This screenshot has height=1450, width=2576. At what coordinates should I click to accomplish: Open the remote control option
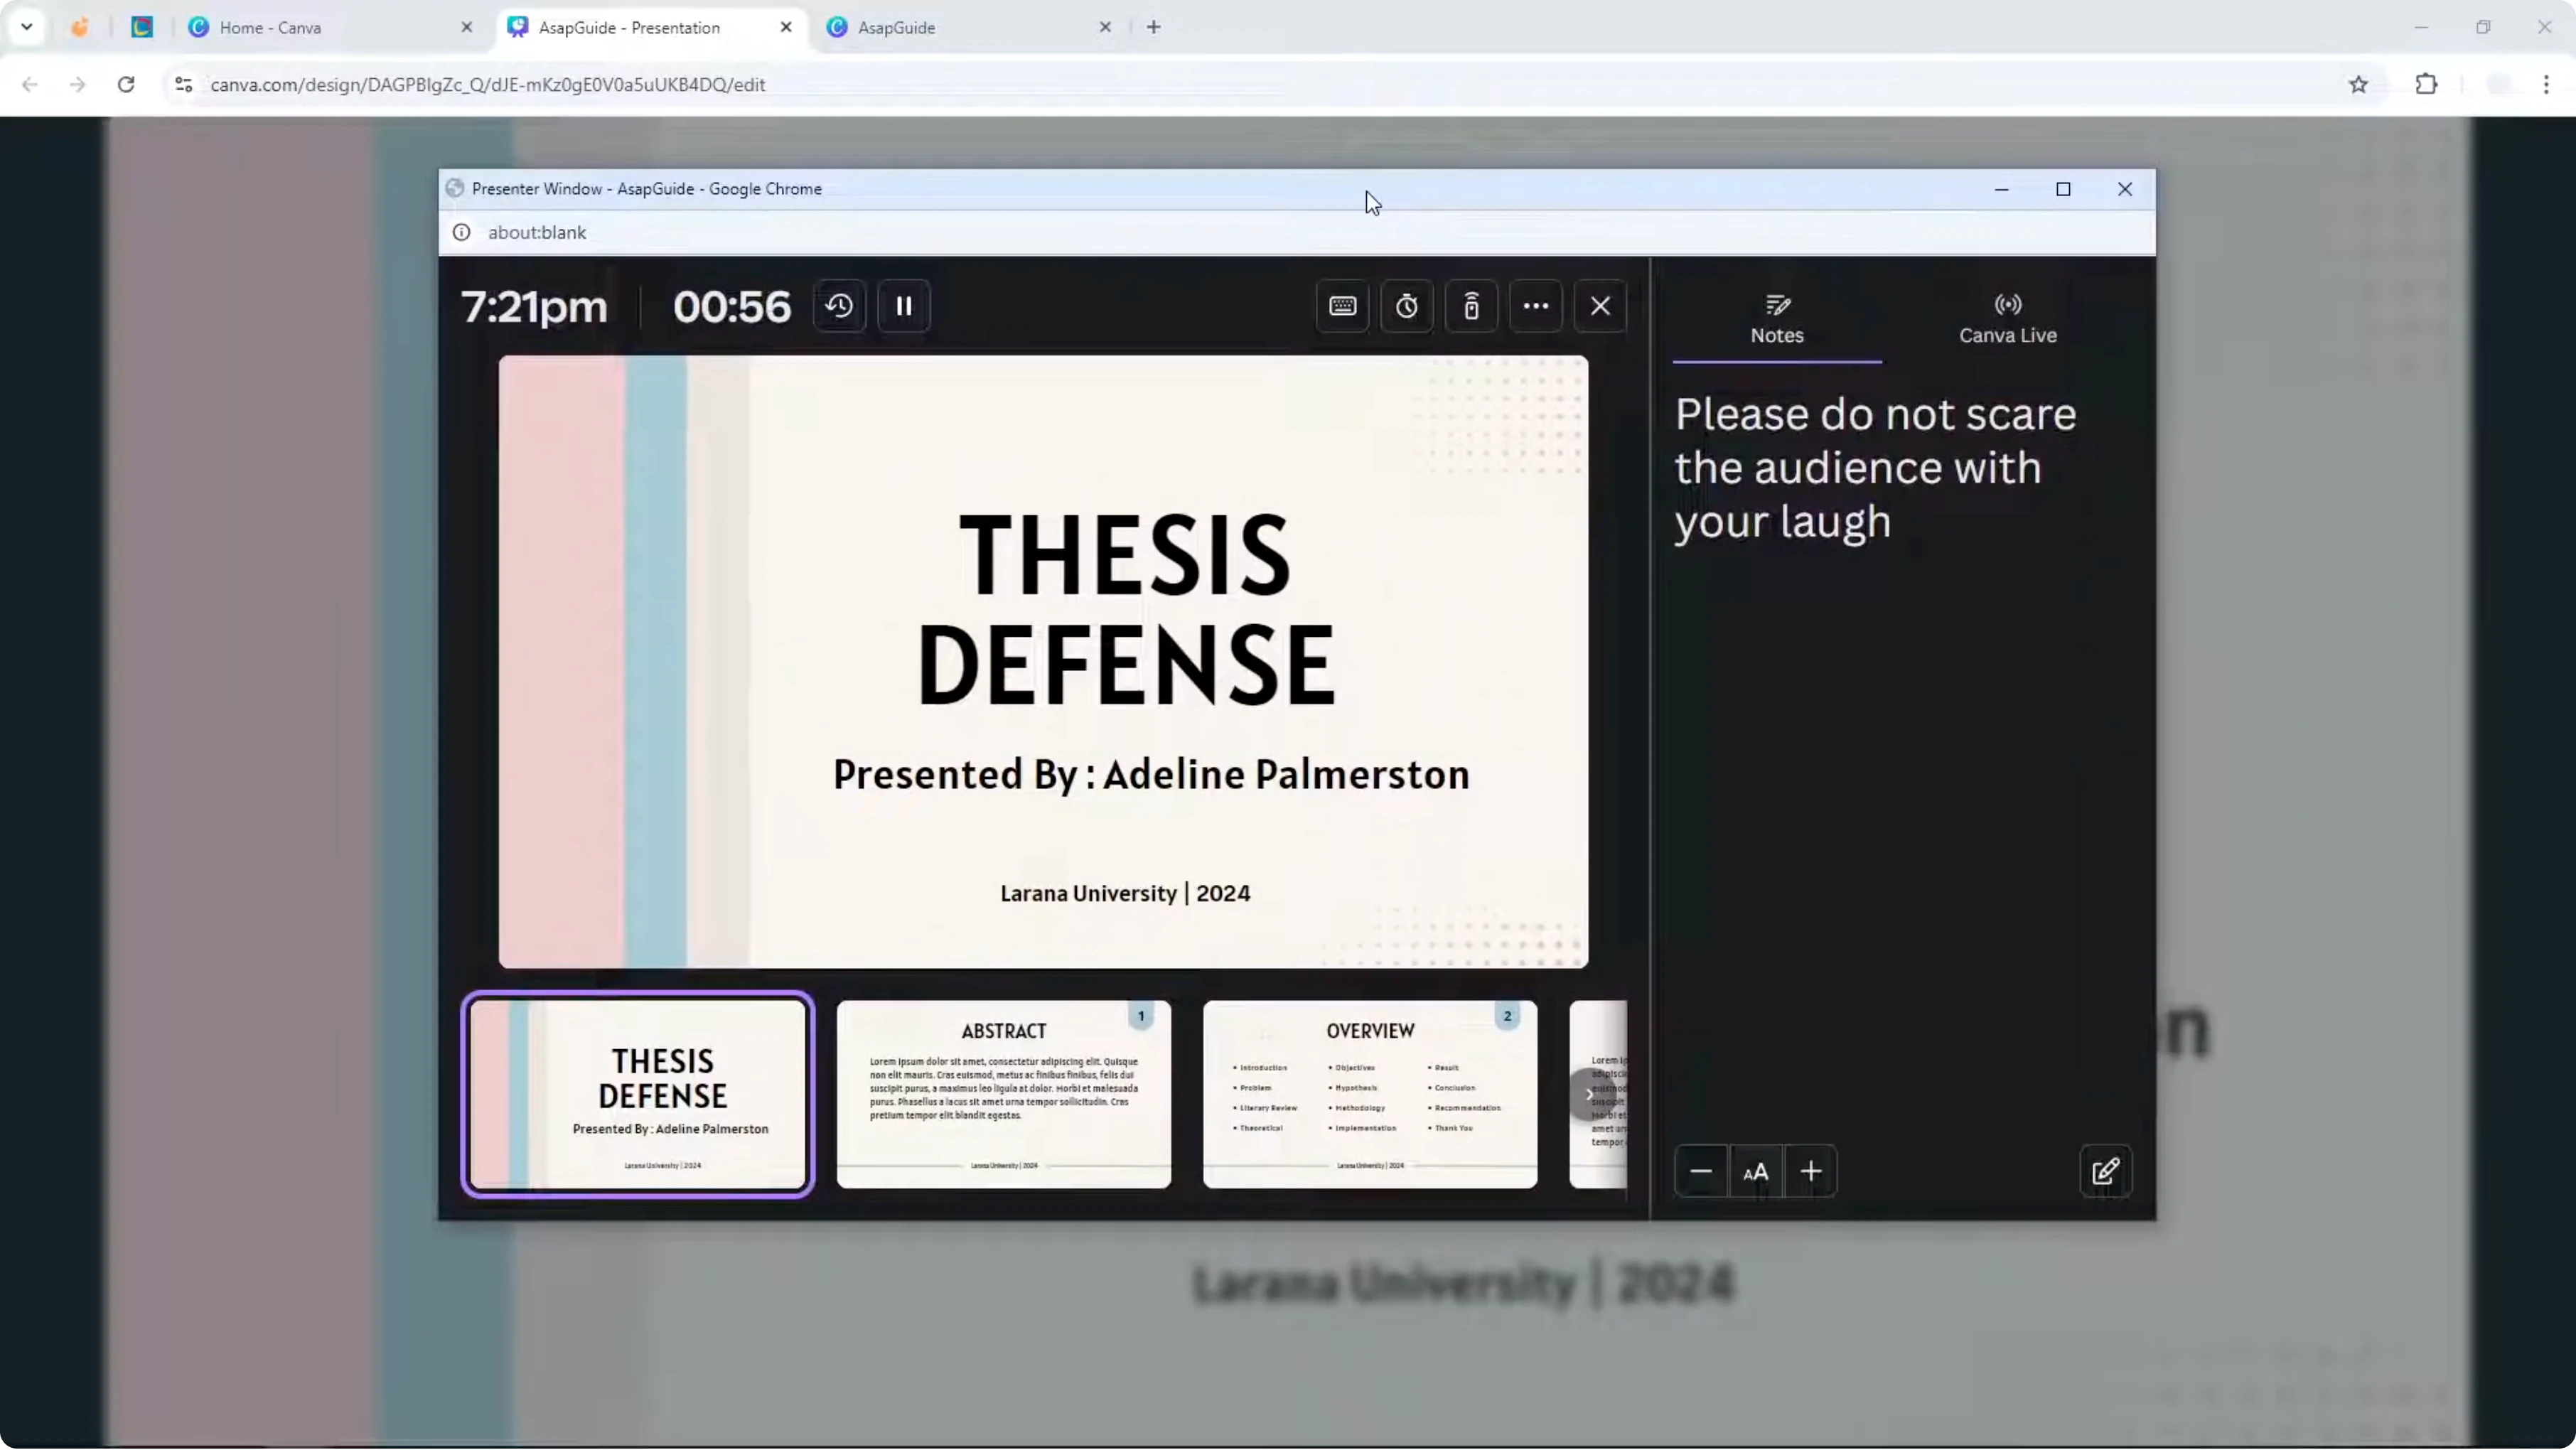1471,306
